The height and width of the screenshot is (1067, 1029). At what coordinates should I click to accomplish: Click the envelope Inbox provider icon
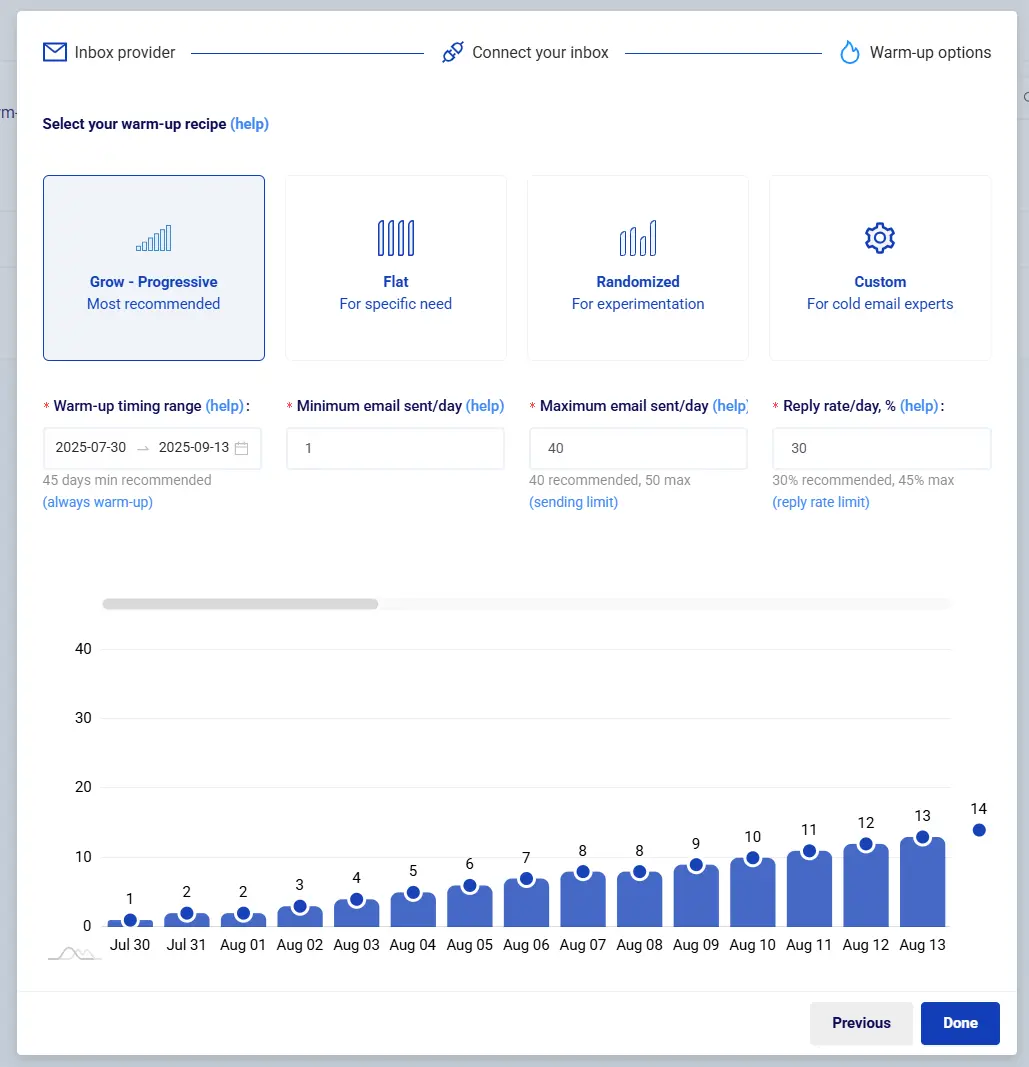[x=54, y=52]
